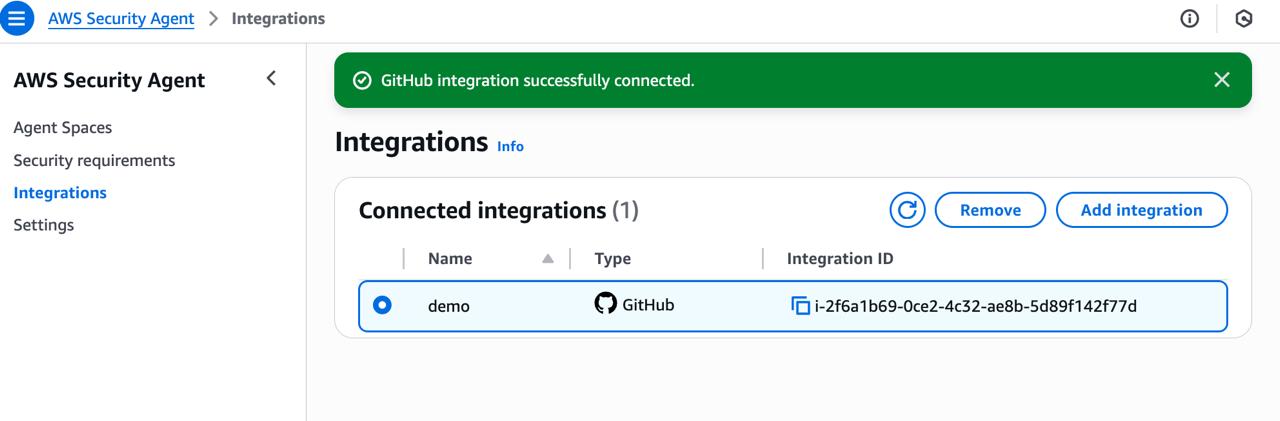Click the Type column header

coord(612,259)
